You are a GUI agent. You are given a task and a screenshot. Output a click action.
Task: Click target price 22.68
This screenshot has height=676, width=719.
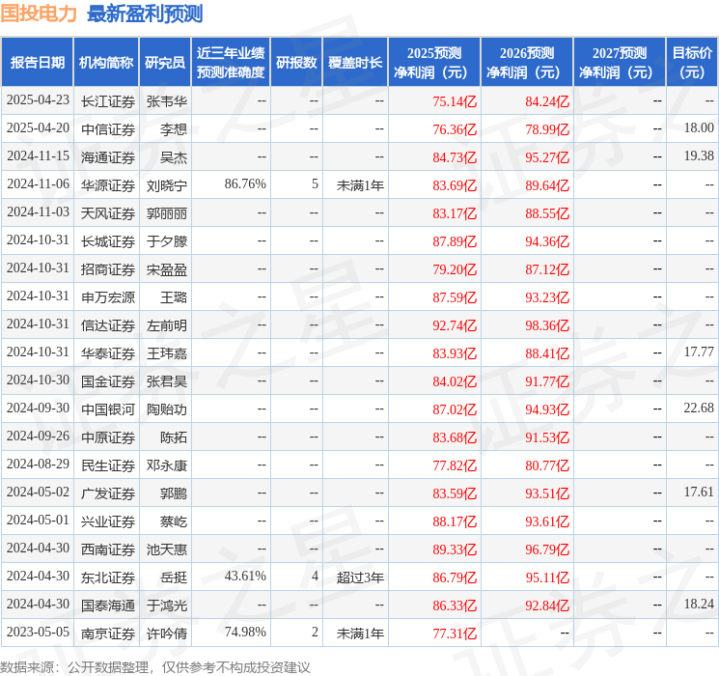pyautogui.click(x=699, y=408)
